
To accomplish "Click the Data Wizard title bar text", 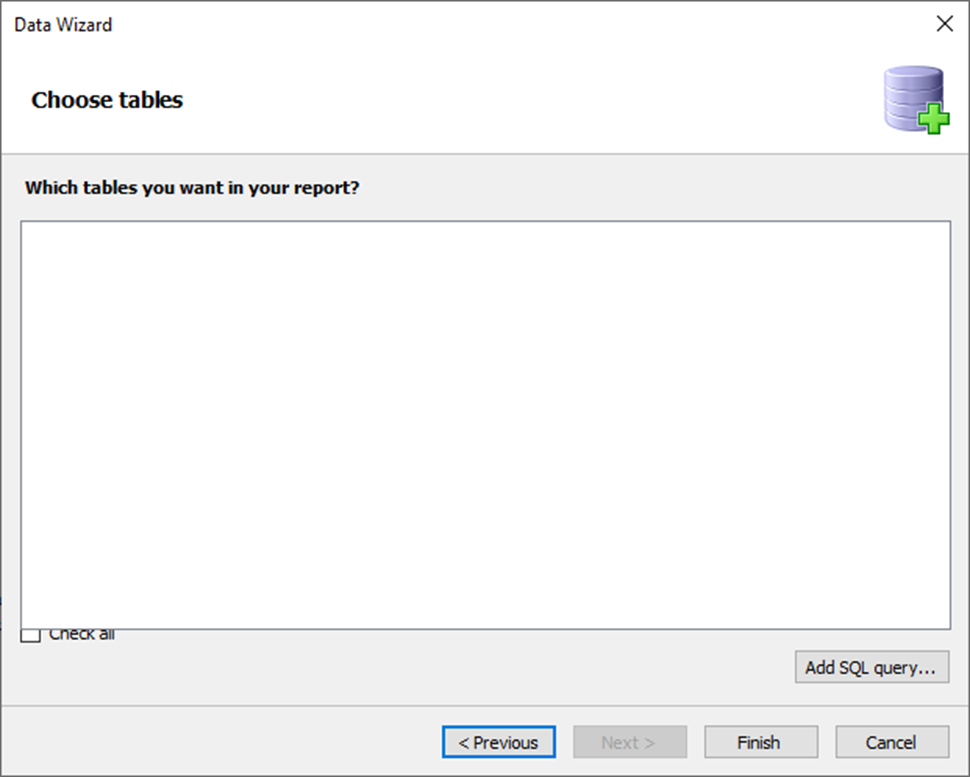I will 63,25.
